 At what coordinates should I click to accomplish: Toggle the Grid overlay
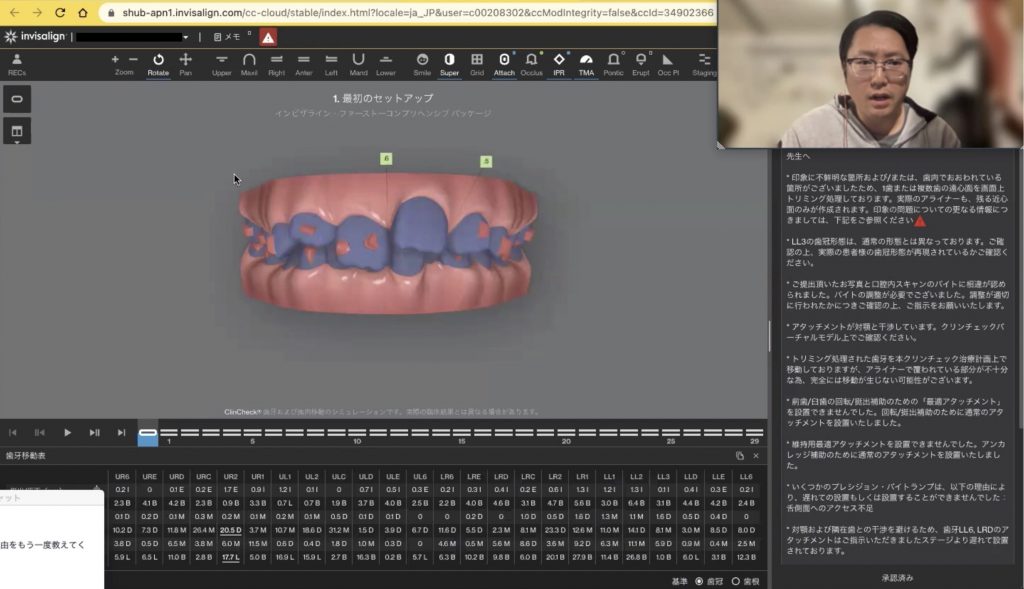477,65
